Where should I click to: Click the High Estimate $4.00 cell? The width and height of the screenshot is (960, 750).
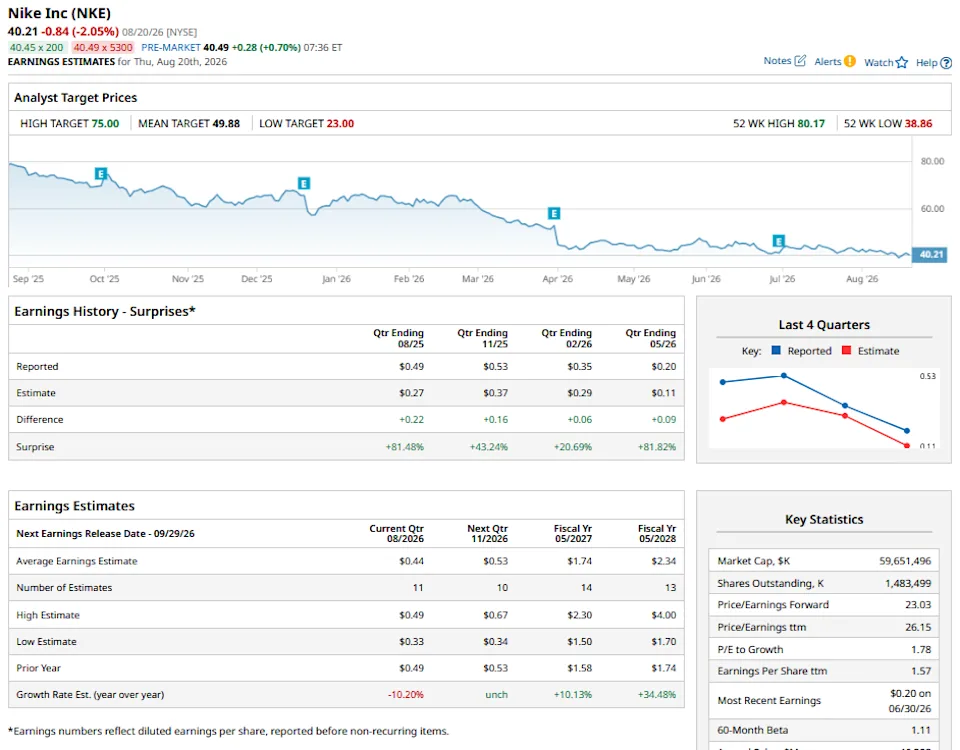point(664,615)
